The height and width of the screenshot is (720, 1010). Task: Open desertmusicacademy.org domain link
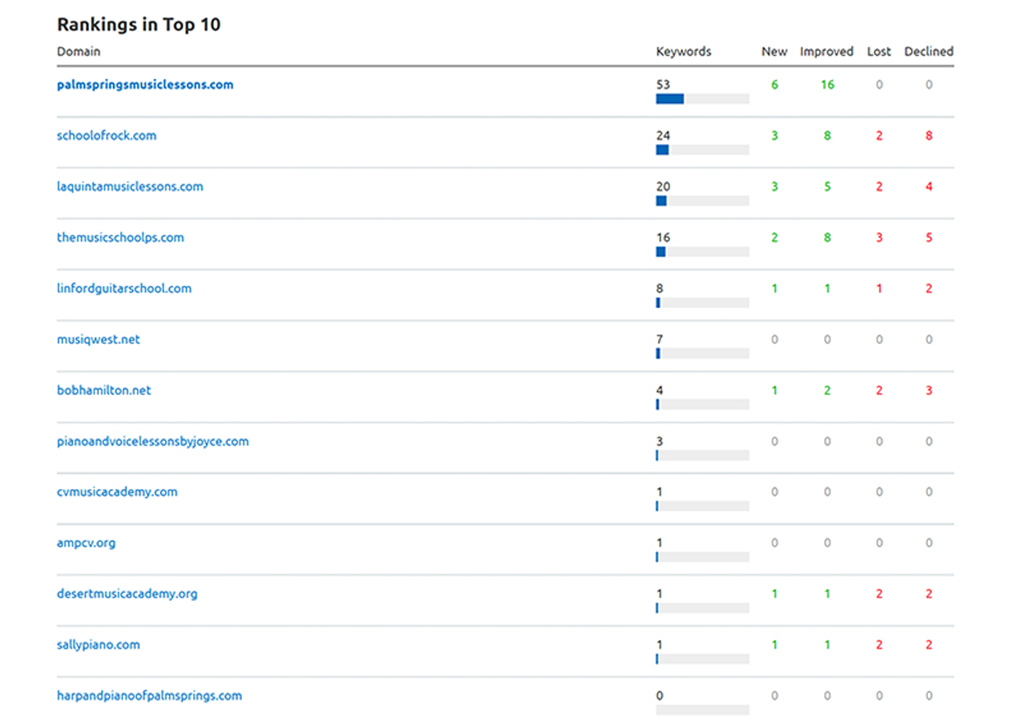click(x=127, y=594)
